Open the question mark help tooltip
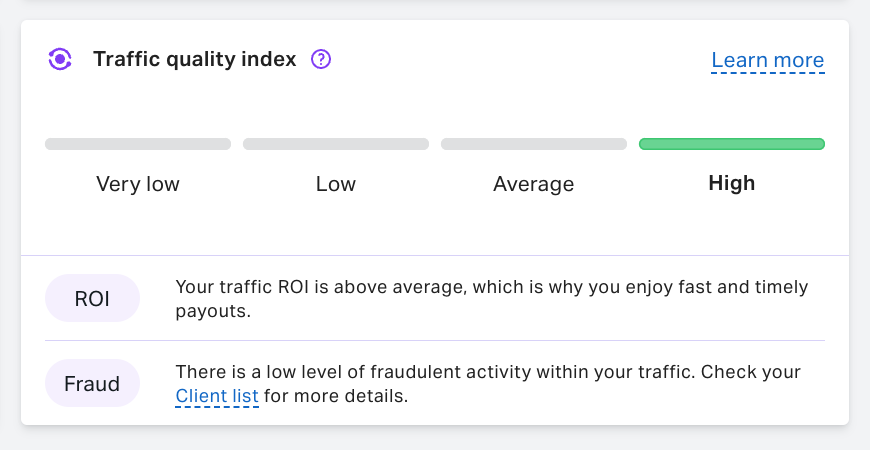The height and width of the screenshot is (450, 870). click(321, 60)
